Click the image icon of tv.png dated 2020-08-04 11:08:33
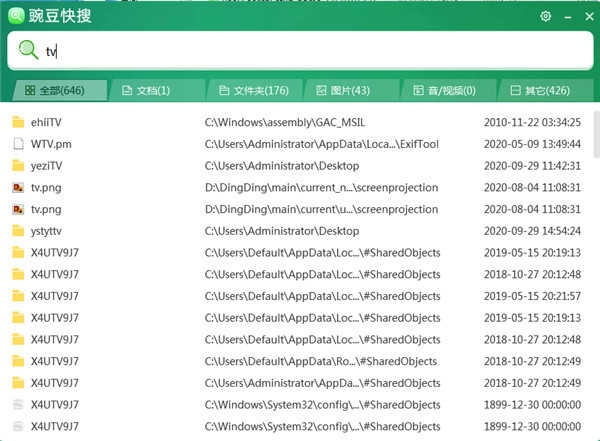The image size is (600, 441). click(x=17, y=209)
